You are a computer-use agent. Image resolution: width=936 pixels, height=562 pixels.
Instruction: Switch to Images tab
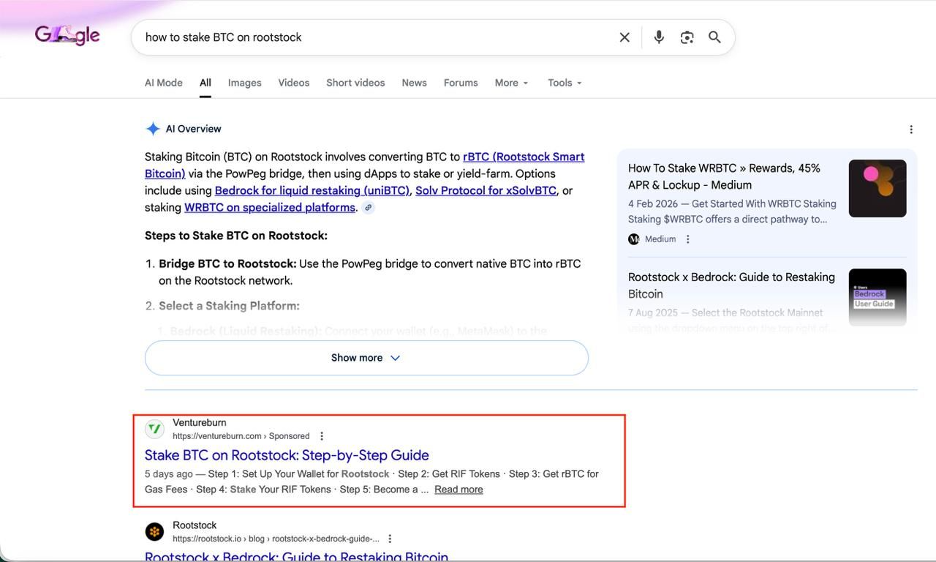point(245,82)
